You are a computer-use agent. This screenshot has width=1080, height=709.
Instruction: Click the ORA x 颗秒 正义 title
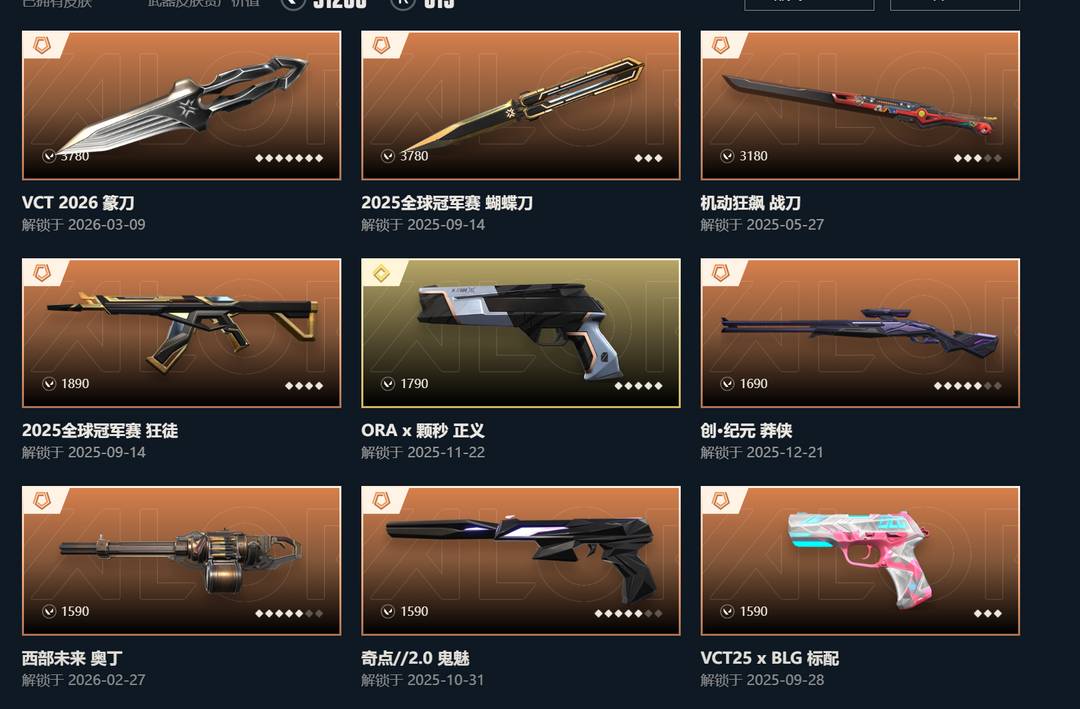tap(423, 431)
